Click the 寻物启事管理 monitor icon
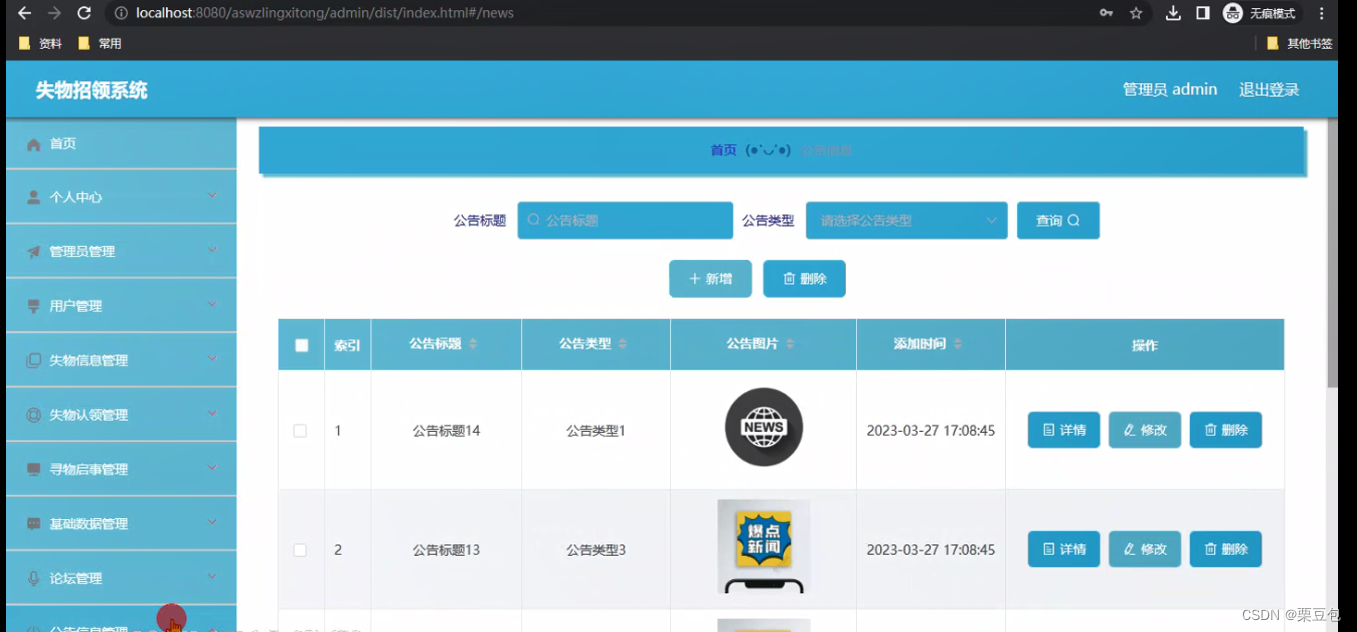Image resolution: width=1357 pixels, height=632 pixels. tap(34, 468)
